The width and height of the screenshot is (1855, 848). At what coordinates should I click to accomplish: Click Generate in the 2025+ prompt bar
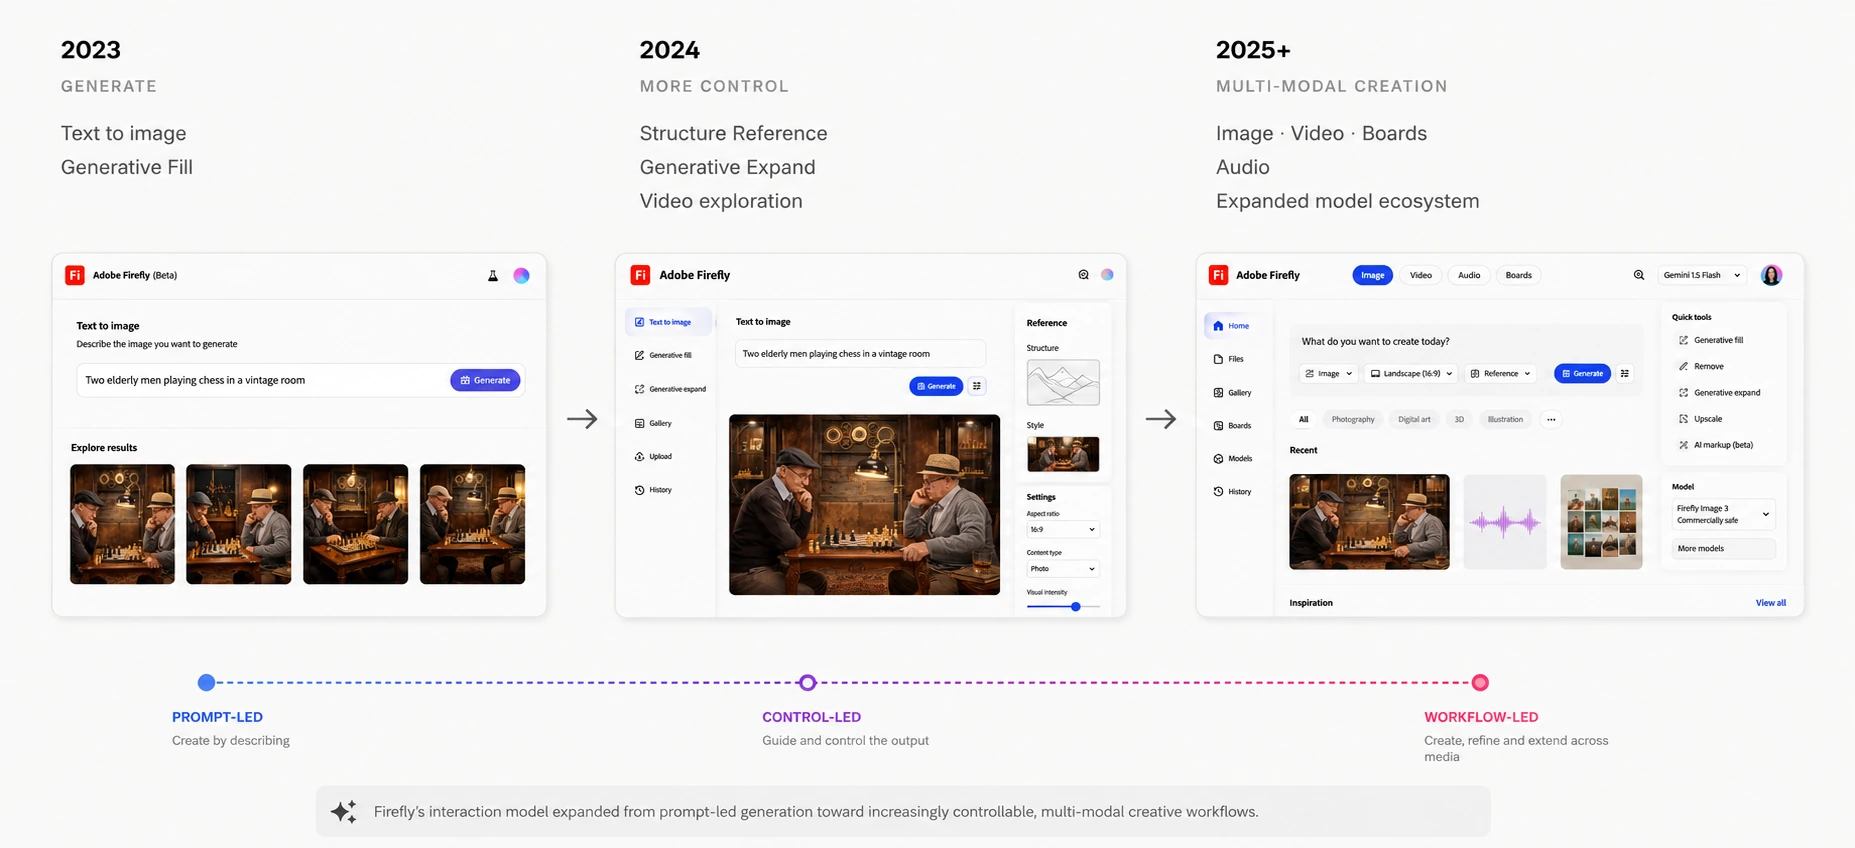1582,374
